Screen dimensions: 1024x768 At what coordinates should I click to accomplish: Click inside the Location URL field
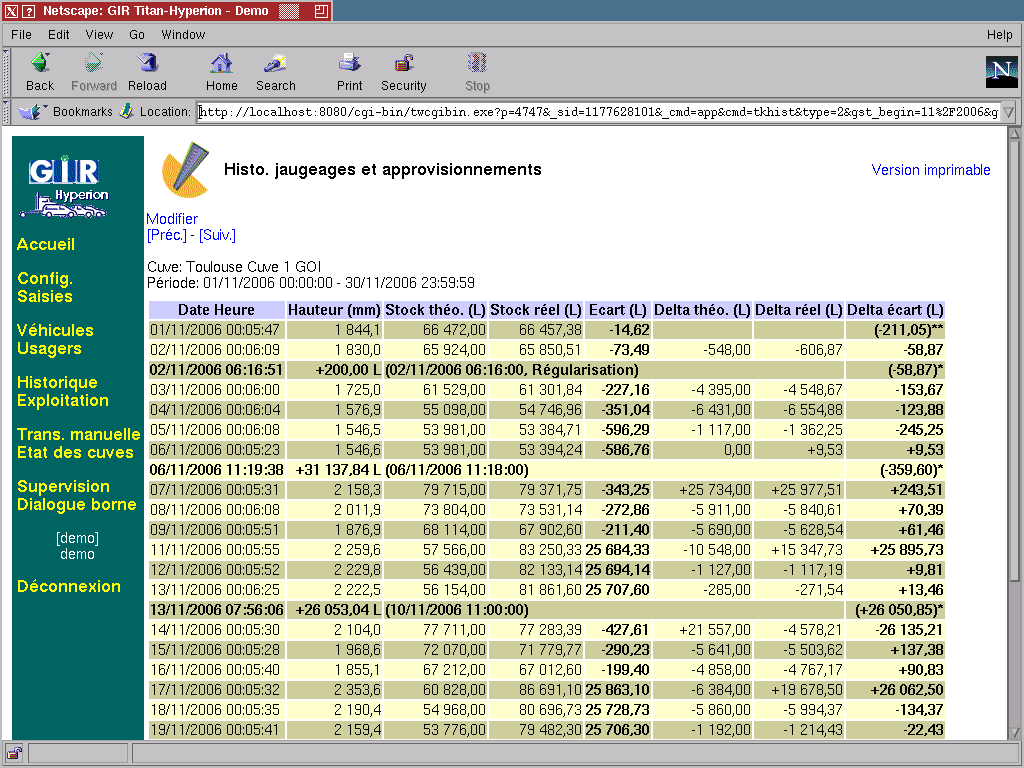(x=598, y=112)
